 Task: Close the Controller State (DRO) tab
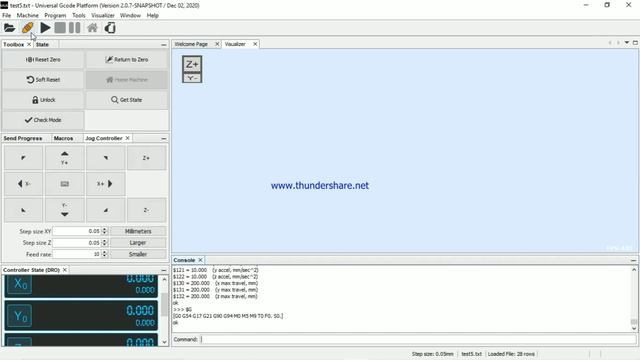64,270
